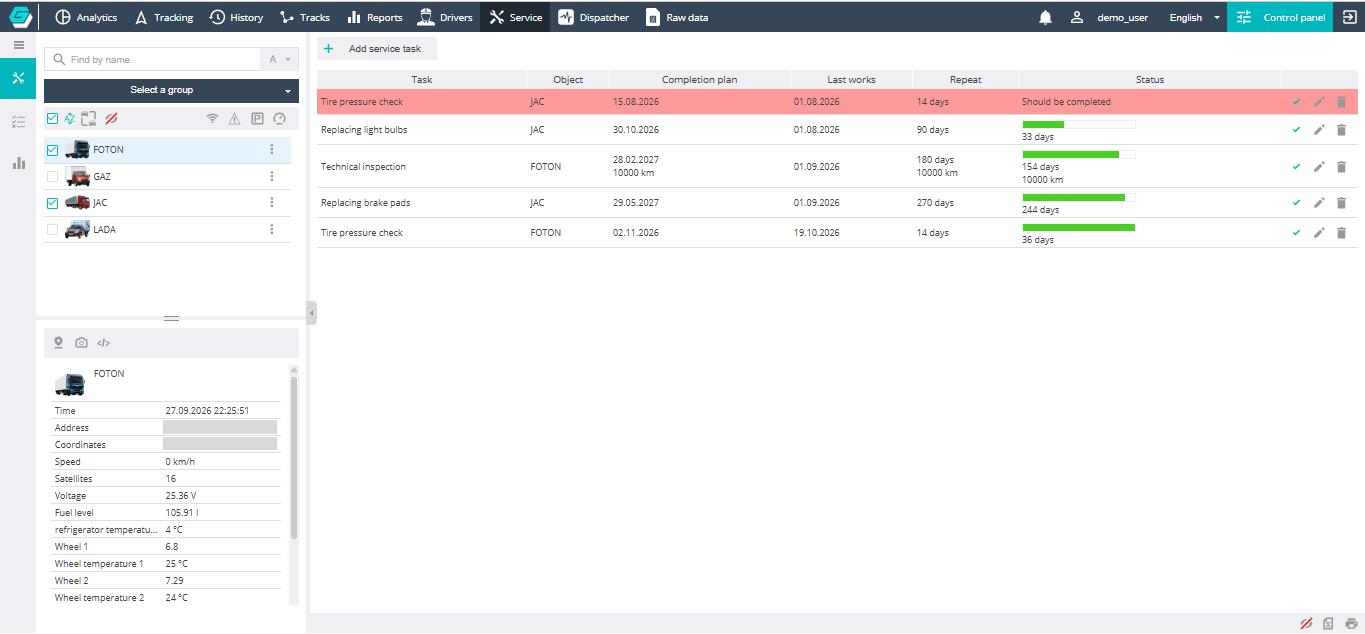Check the GAZ vehicle checkbox

[53, 176]
